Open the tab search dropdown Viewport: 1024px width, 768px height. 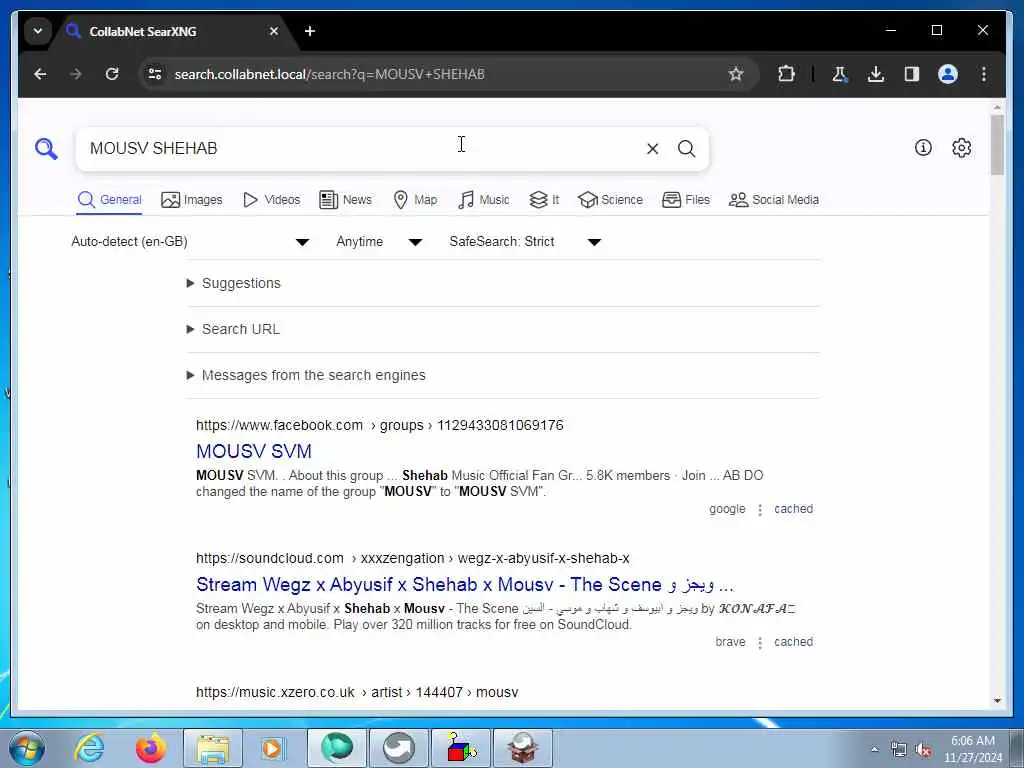pyautogui.click(x=38, y=31)
